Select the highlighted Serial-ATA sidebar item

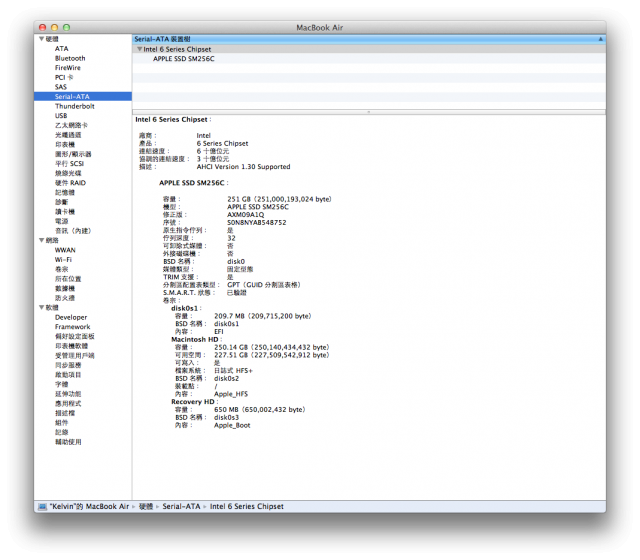click(83, 97)
